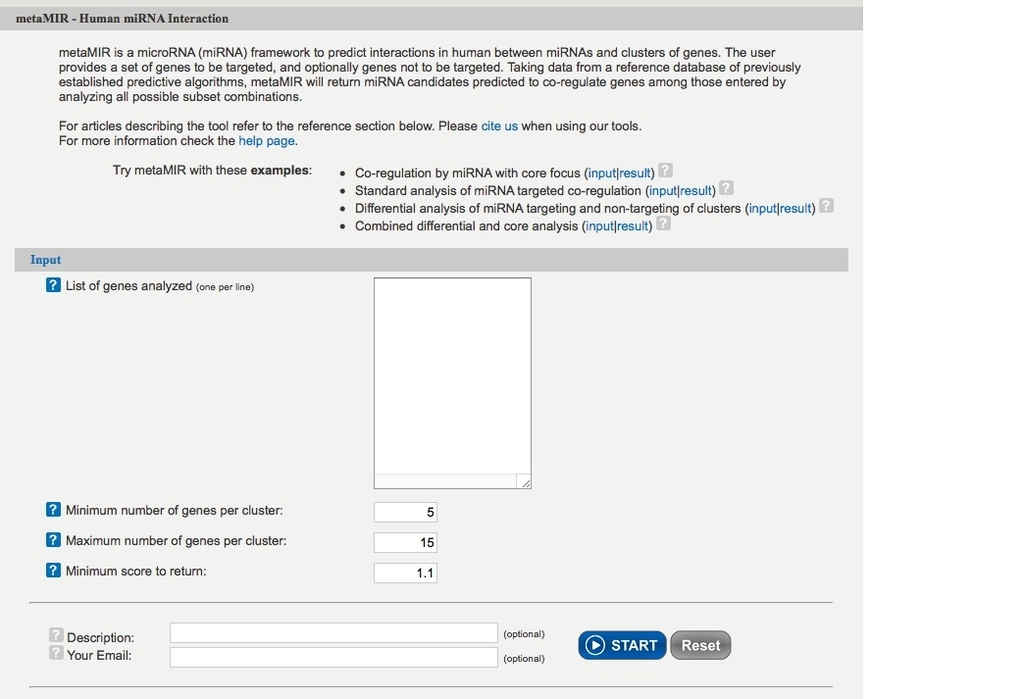Start the metaMIR analysis
1024x699 pixels.
click(622, 645)
